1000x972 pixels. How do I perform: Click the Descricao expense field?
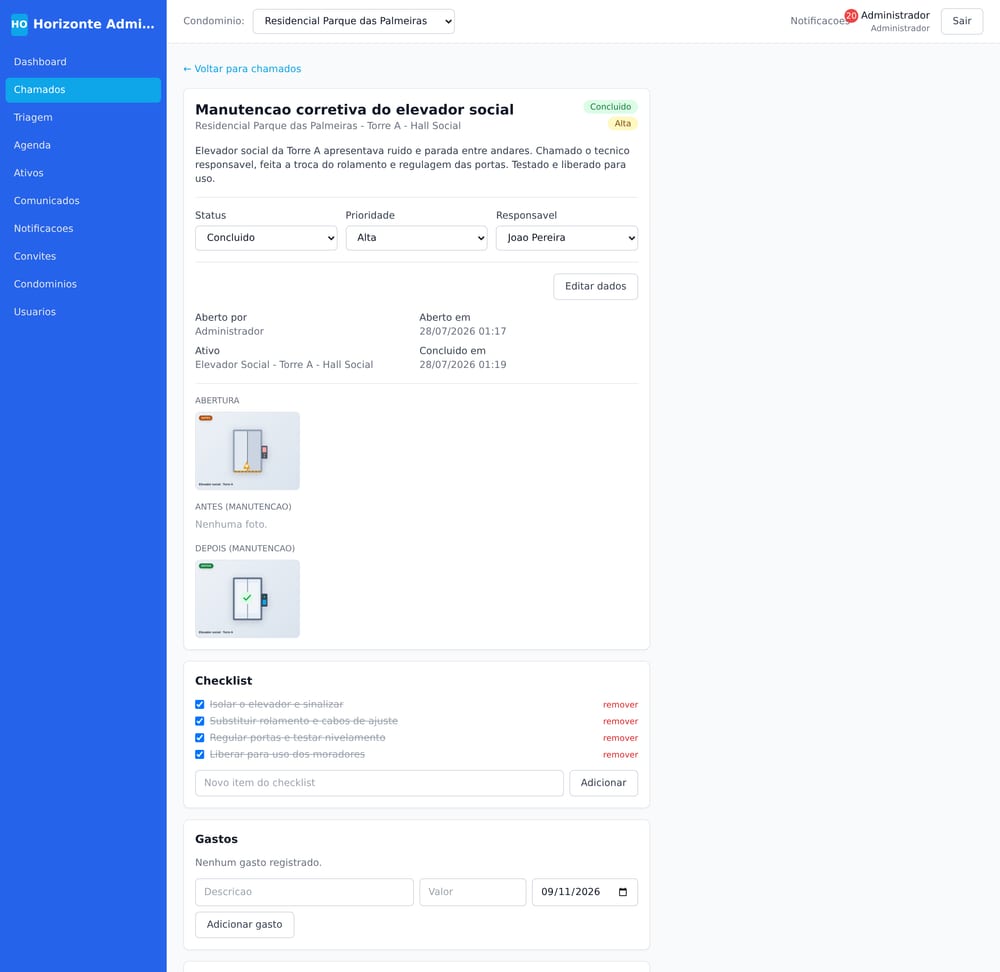[x=304, y=892]
